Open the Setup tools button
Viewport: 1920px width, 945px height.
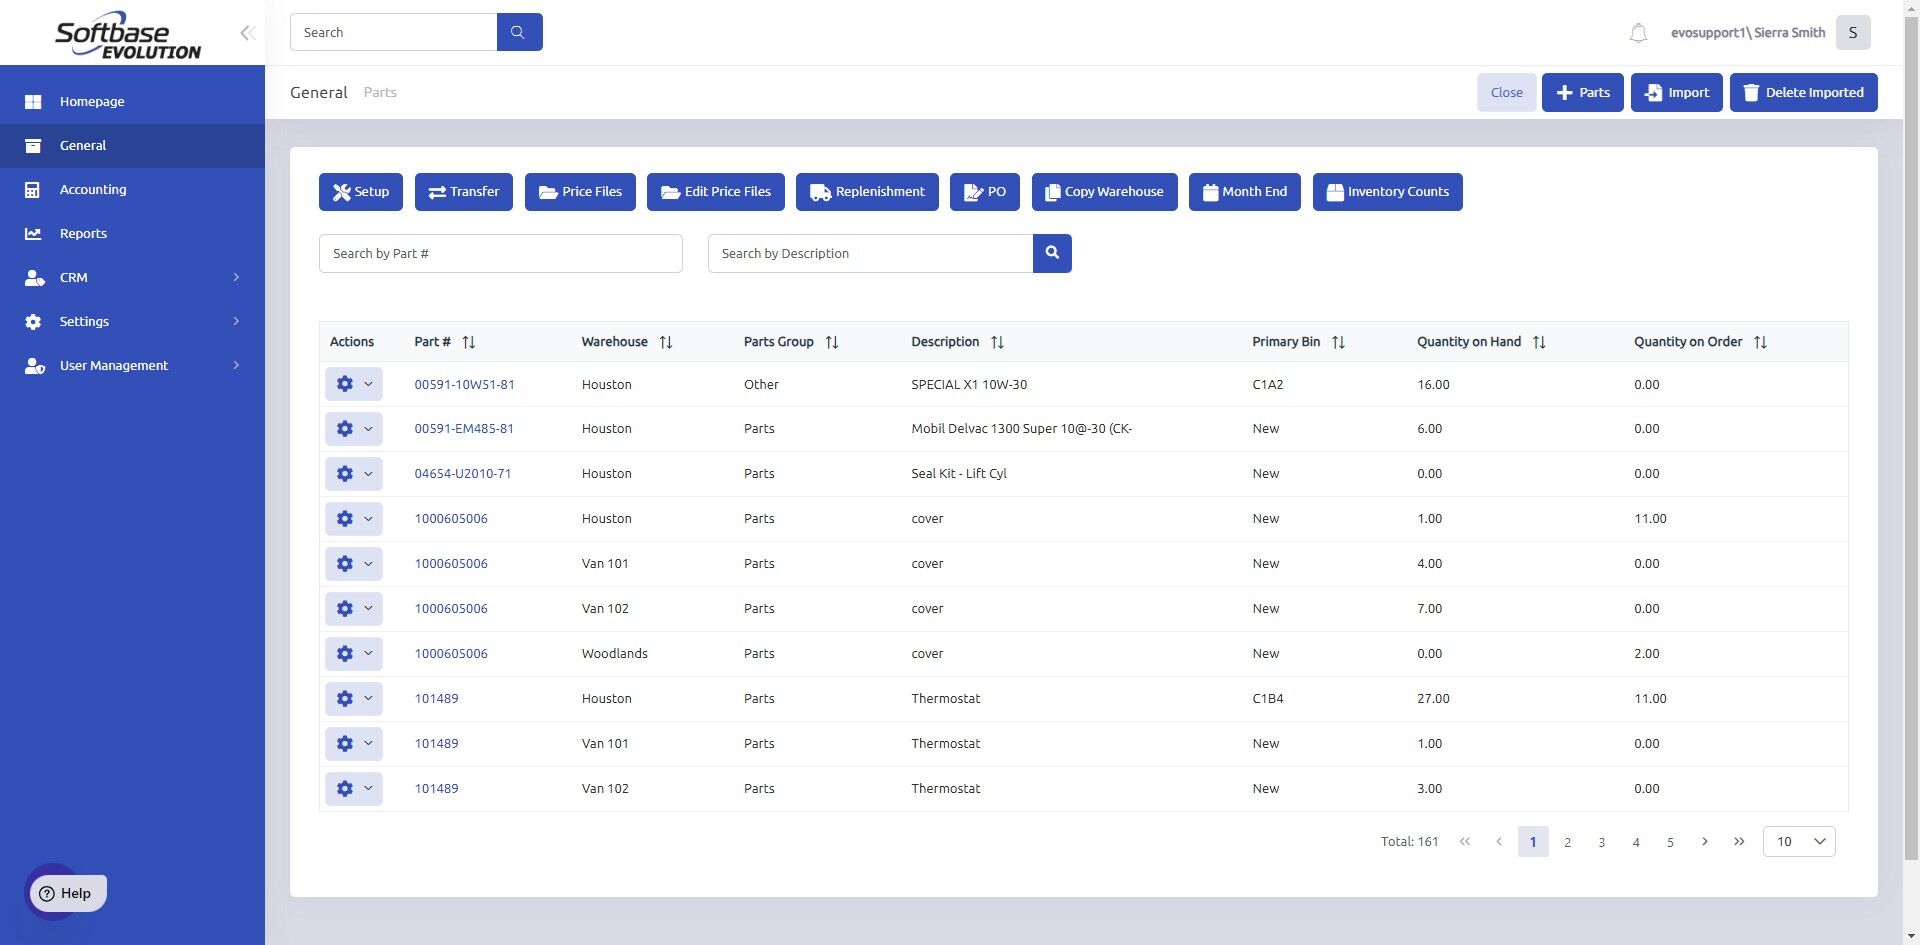[361, 192]
